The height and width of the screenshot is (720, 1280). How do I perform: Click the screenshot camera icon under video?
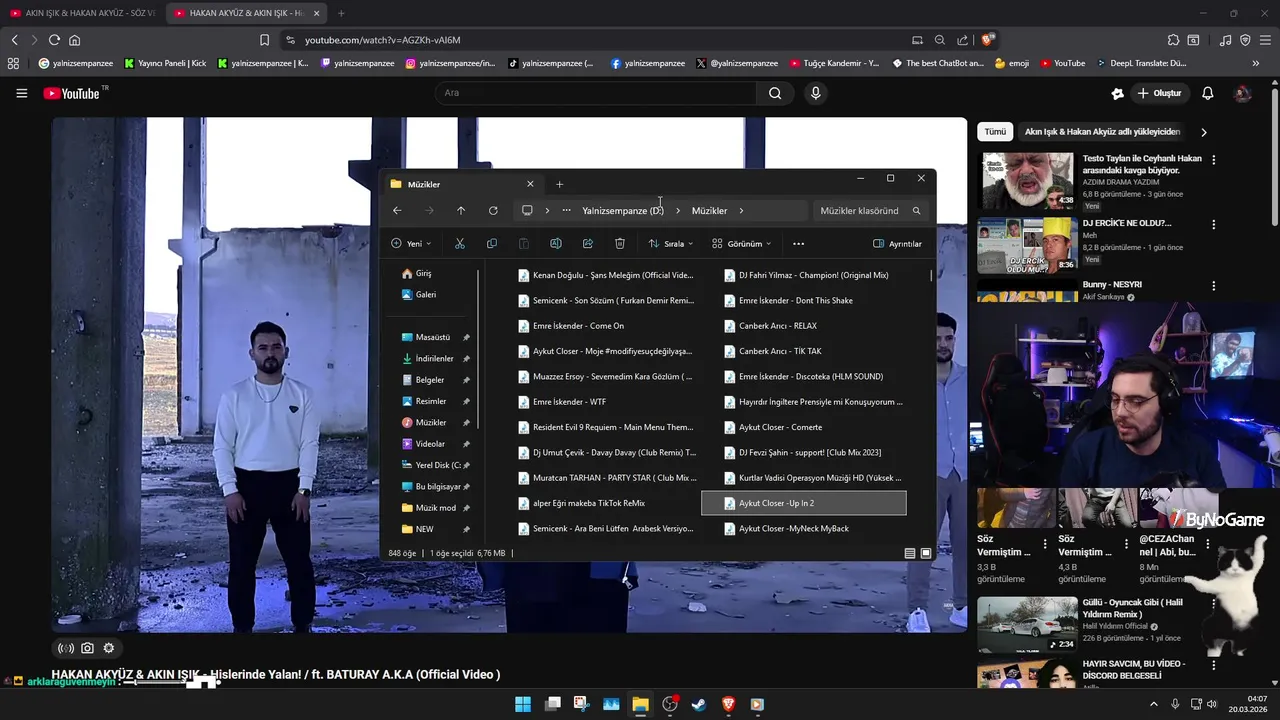click(x=87, y=648)
